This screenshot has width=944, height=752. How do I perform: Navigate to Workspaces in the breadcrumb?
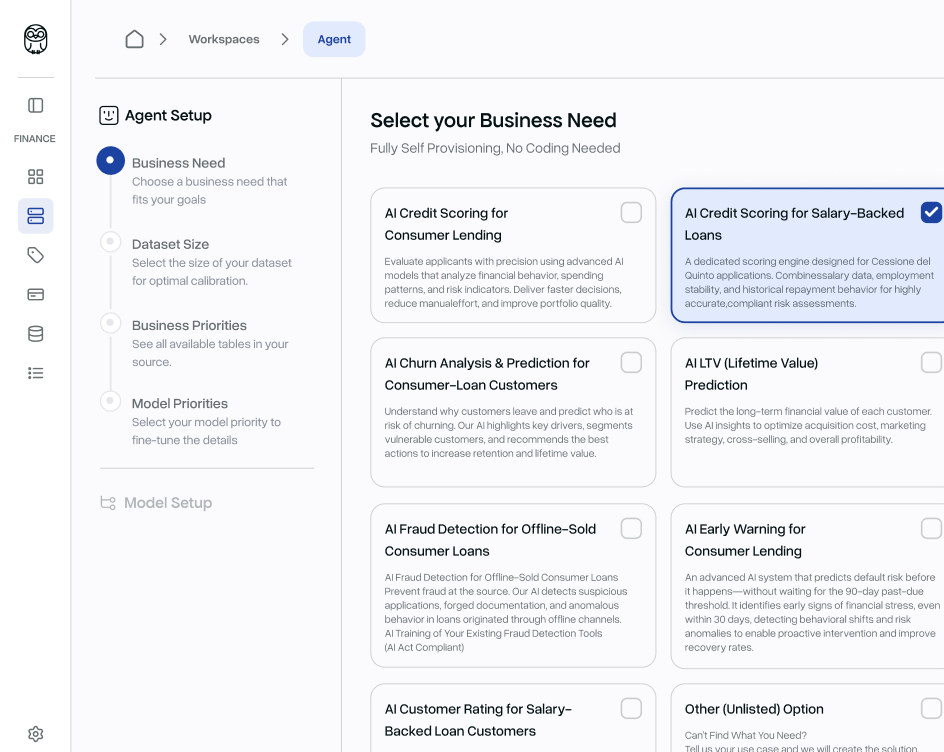[223, 39]
